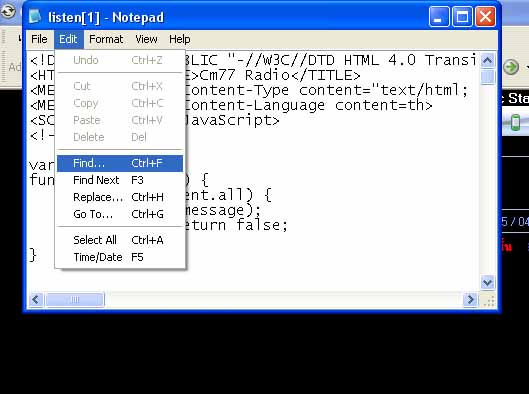
Task: Click the vertical scrollbar down arrow
Action: click(487, 282)
